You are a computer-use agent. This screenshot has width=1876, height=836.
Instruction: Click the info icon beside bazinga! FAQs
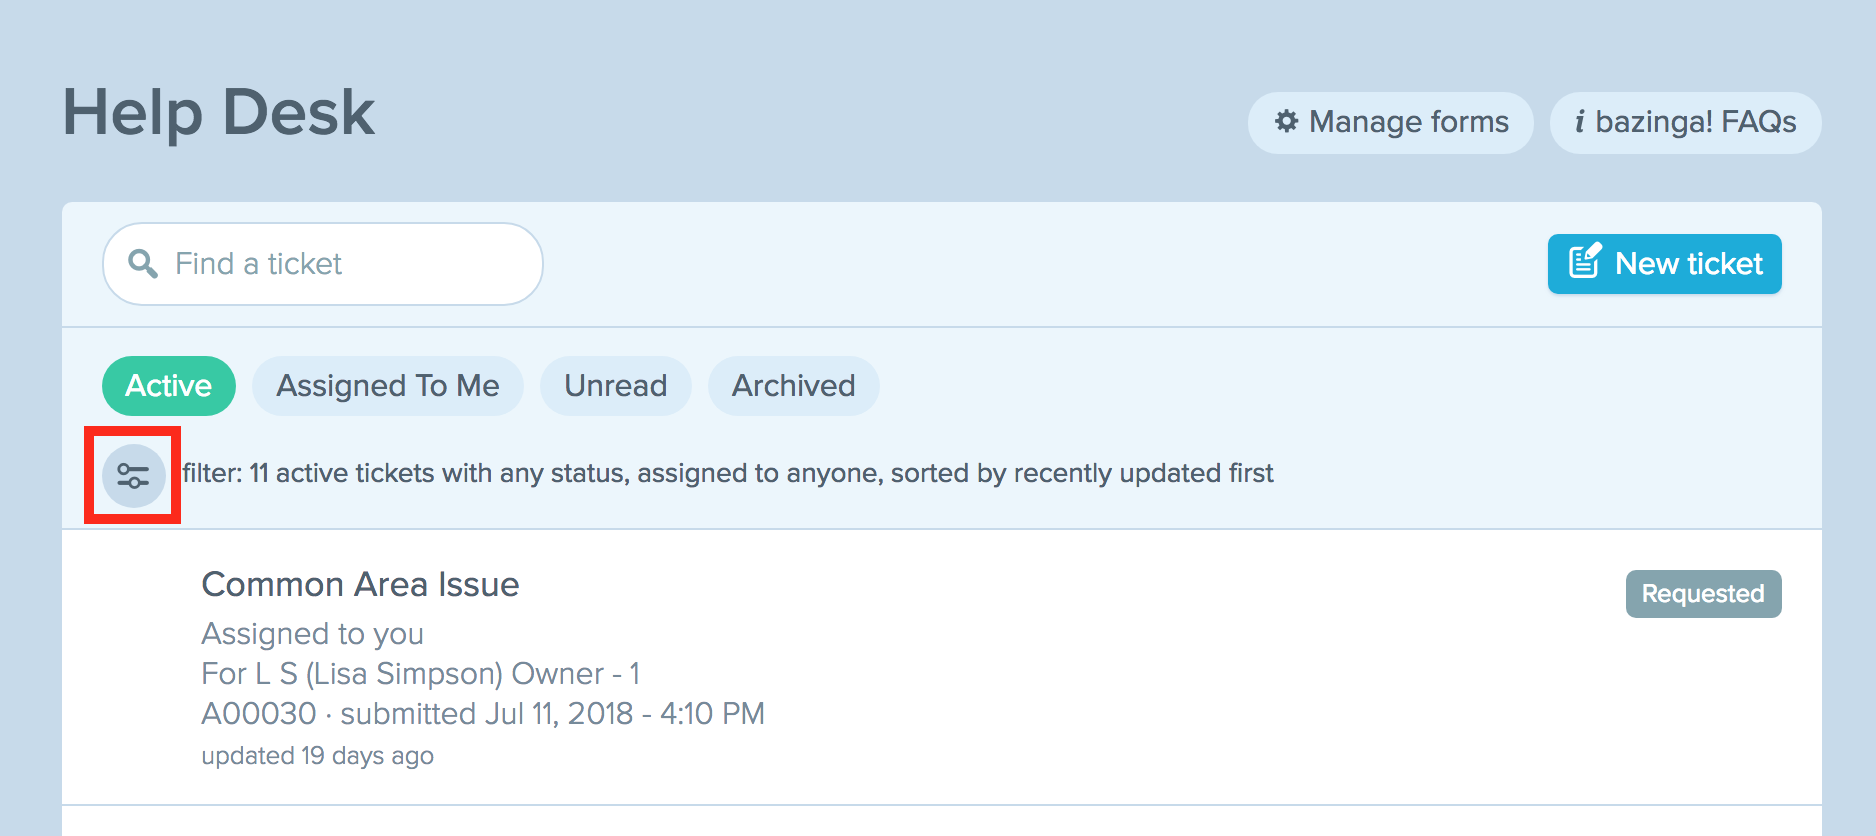pyautogui.click(x=1579, y=122)
